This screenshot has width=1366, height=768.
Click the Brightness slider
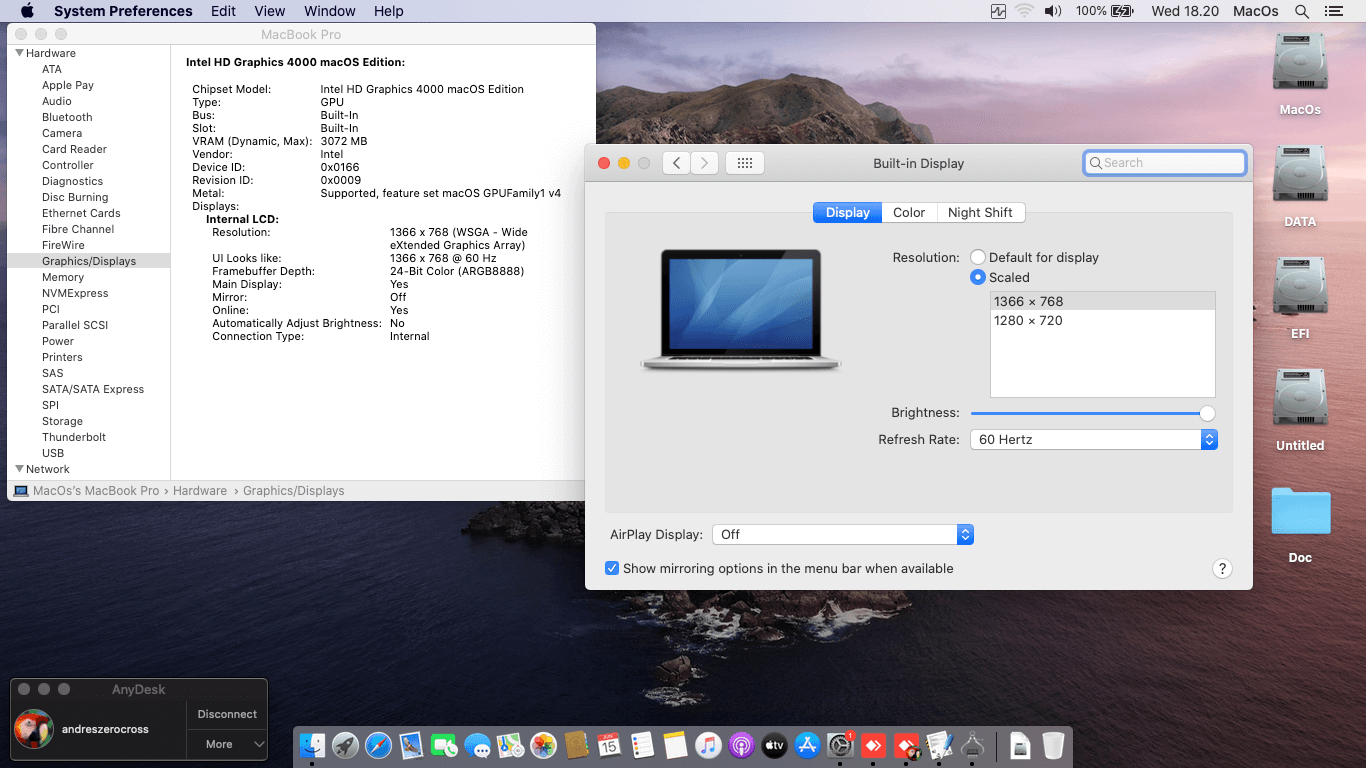(1094, 413)
